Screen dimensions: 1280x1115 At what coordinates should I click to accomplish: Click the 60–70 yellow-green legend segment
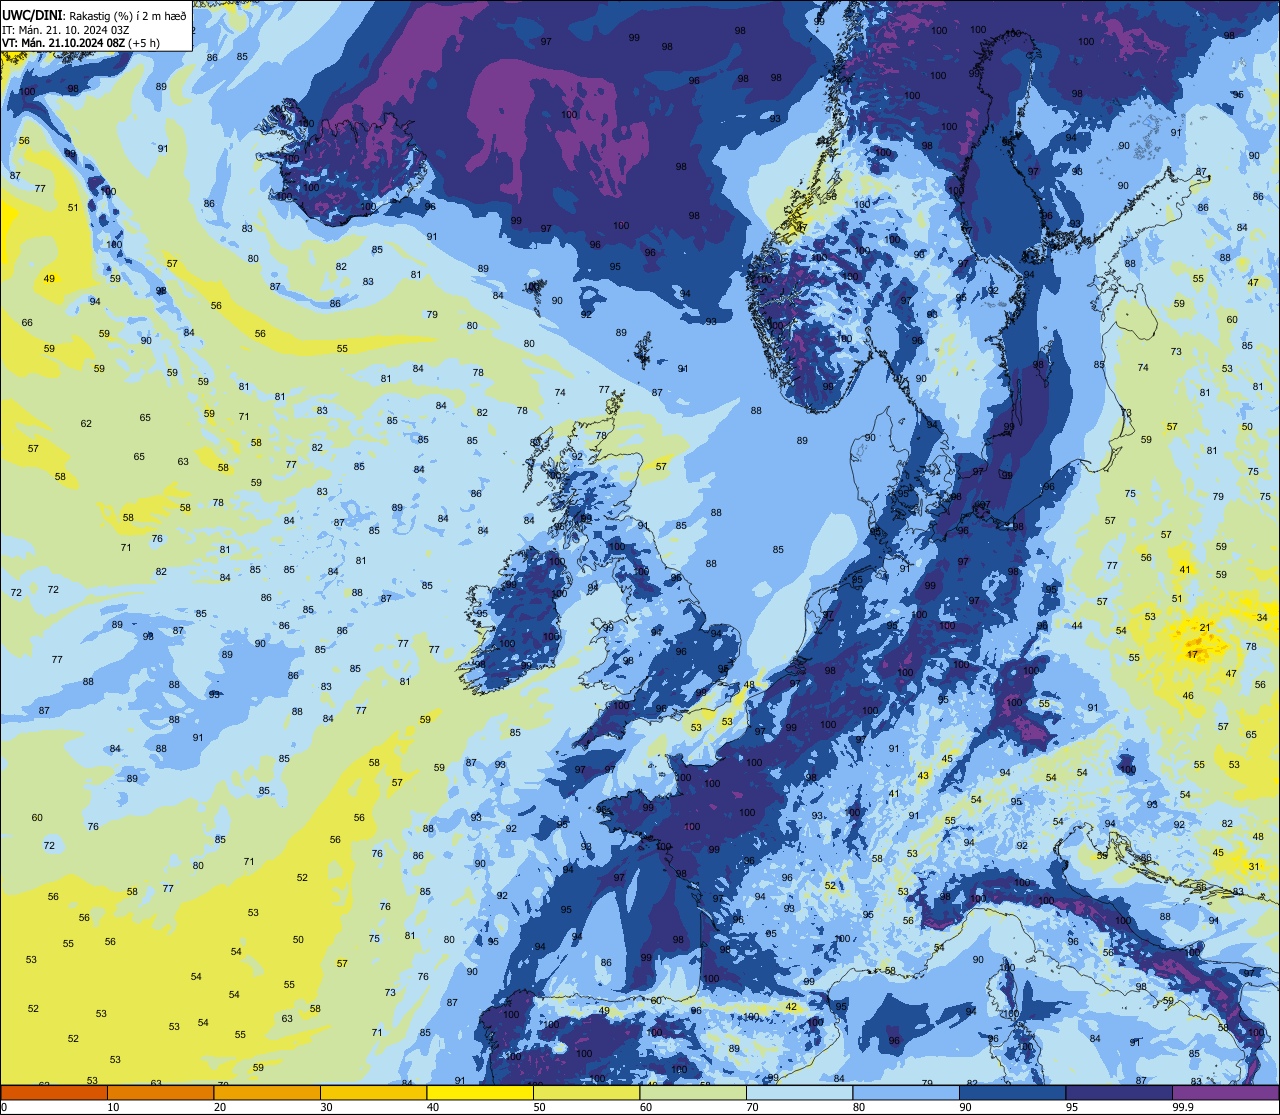pos(693,1092)
